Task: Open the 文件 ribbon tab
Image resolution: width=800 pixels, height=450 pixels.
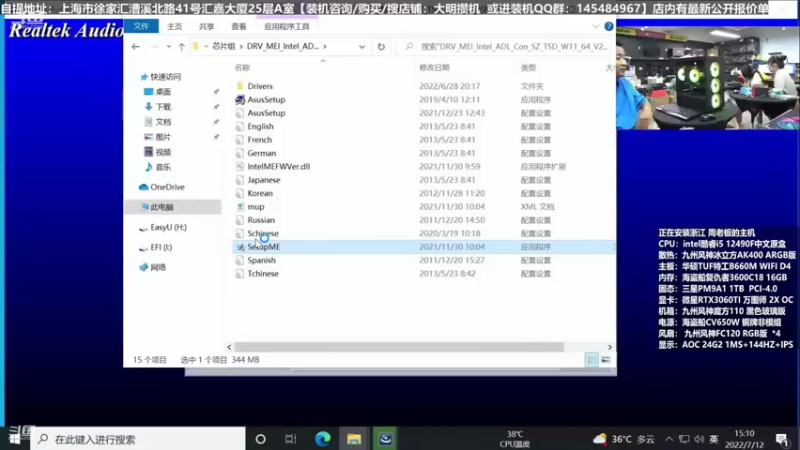Action: 141,26
